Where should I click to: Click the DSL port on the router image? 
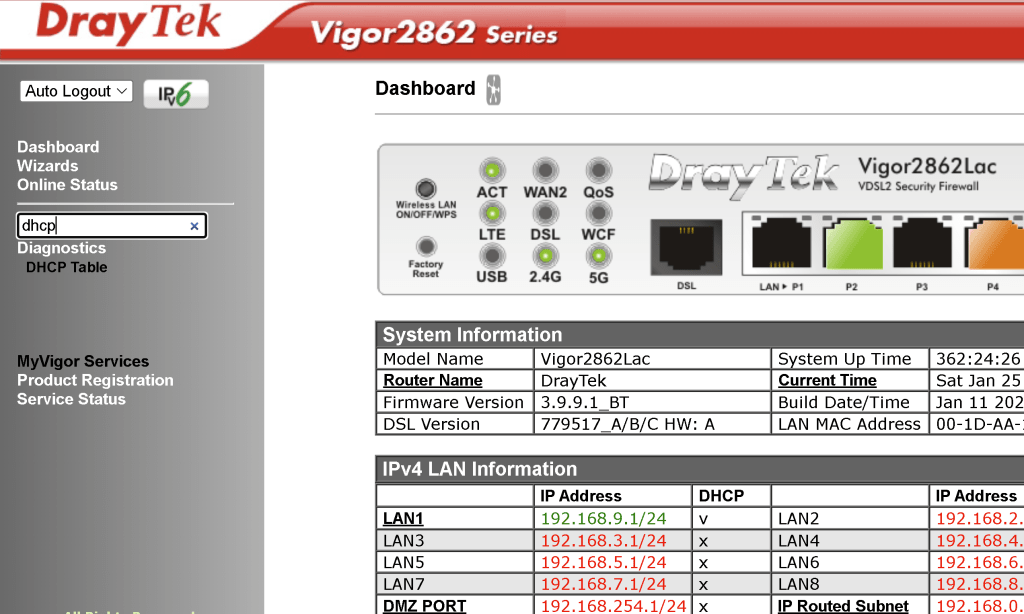click(x=686, y=248)
